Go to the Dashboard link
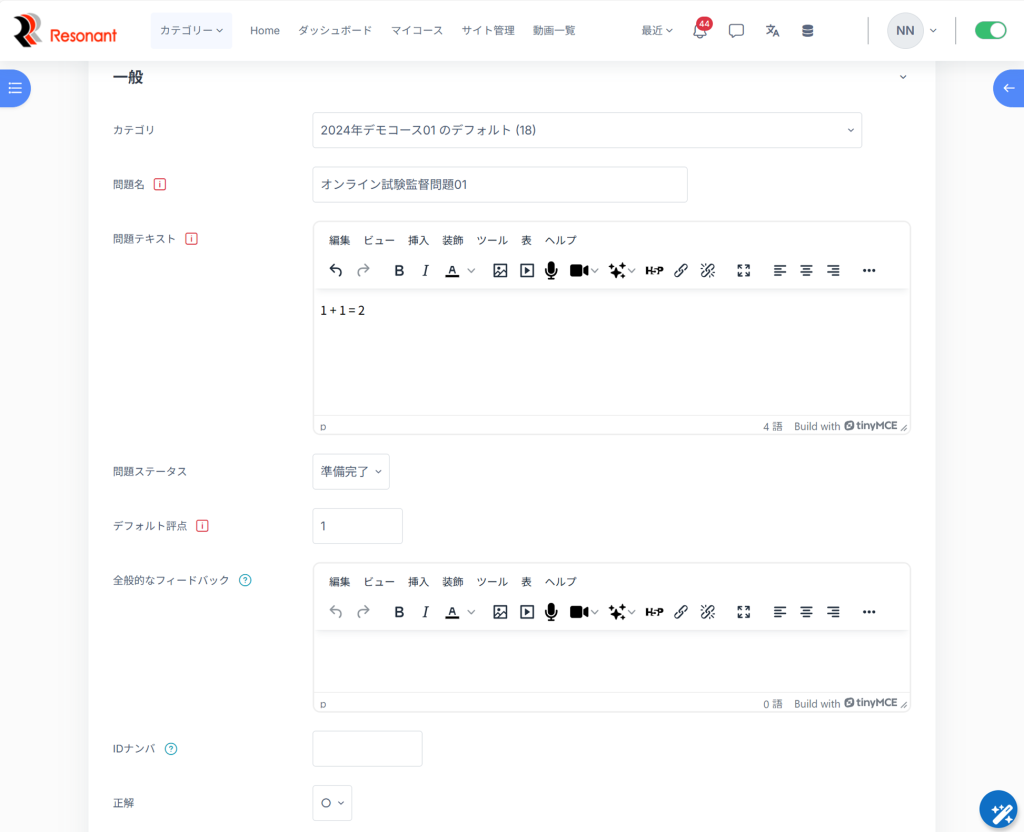This screenshot has width=1024, height=832. pos(335,31)
